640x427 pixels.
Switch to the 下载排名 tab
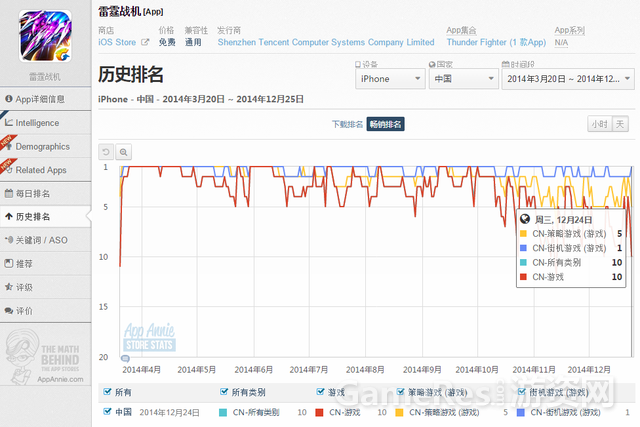pos(347,124)
